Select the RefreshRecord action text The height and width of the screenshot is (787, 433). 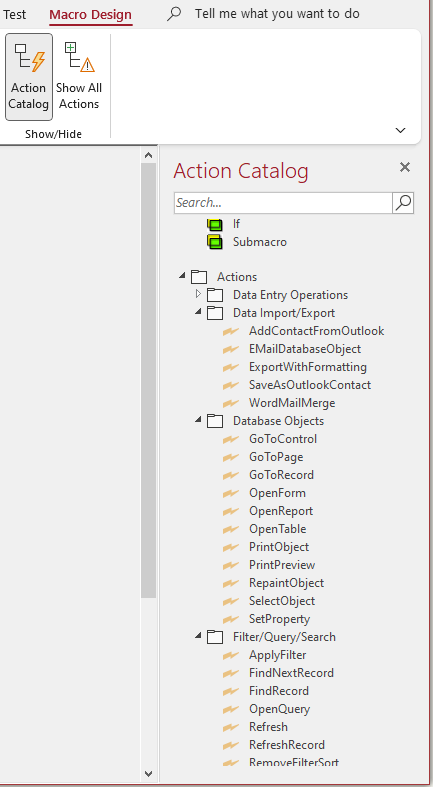(287, 745)
